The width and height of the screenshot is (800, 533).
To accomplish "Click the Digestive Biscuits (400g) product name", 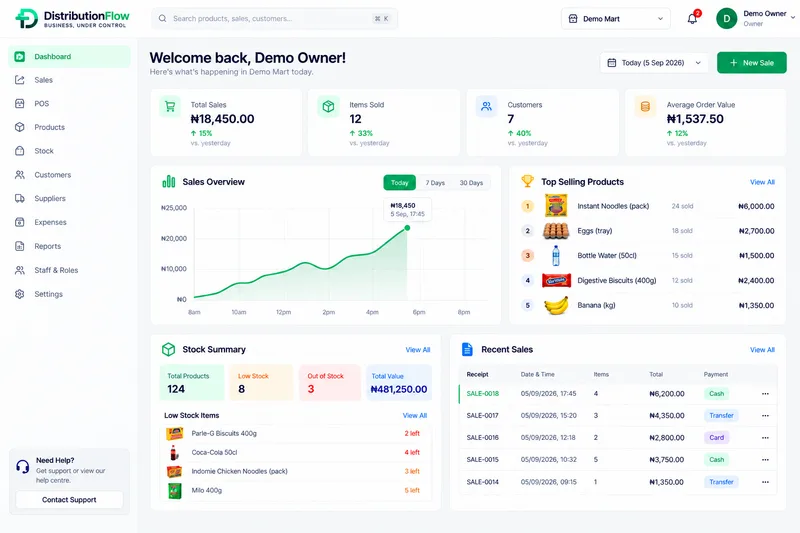I will click(x=617, y=281).
